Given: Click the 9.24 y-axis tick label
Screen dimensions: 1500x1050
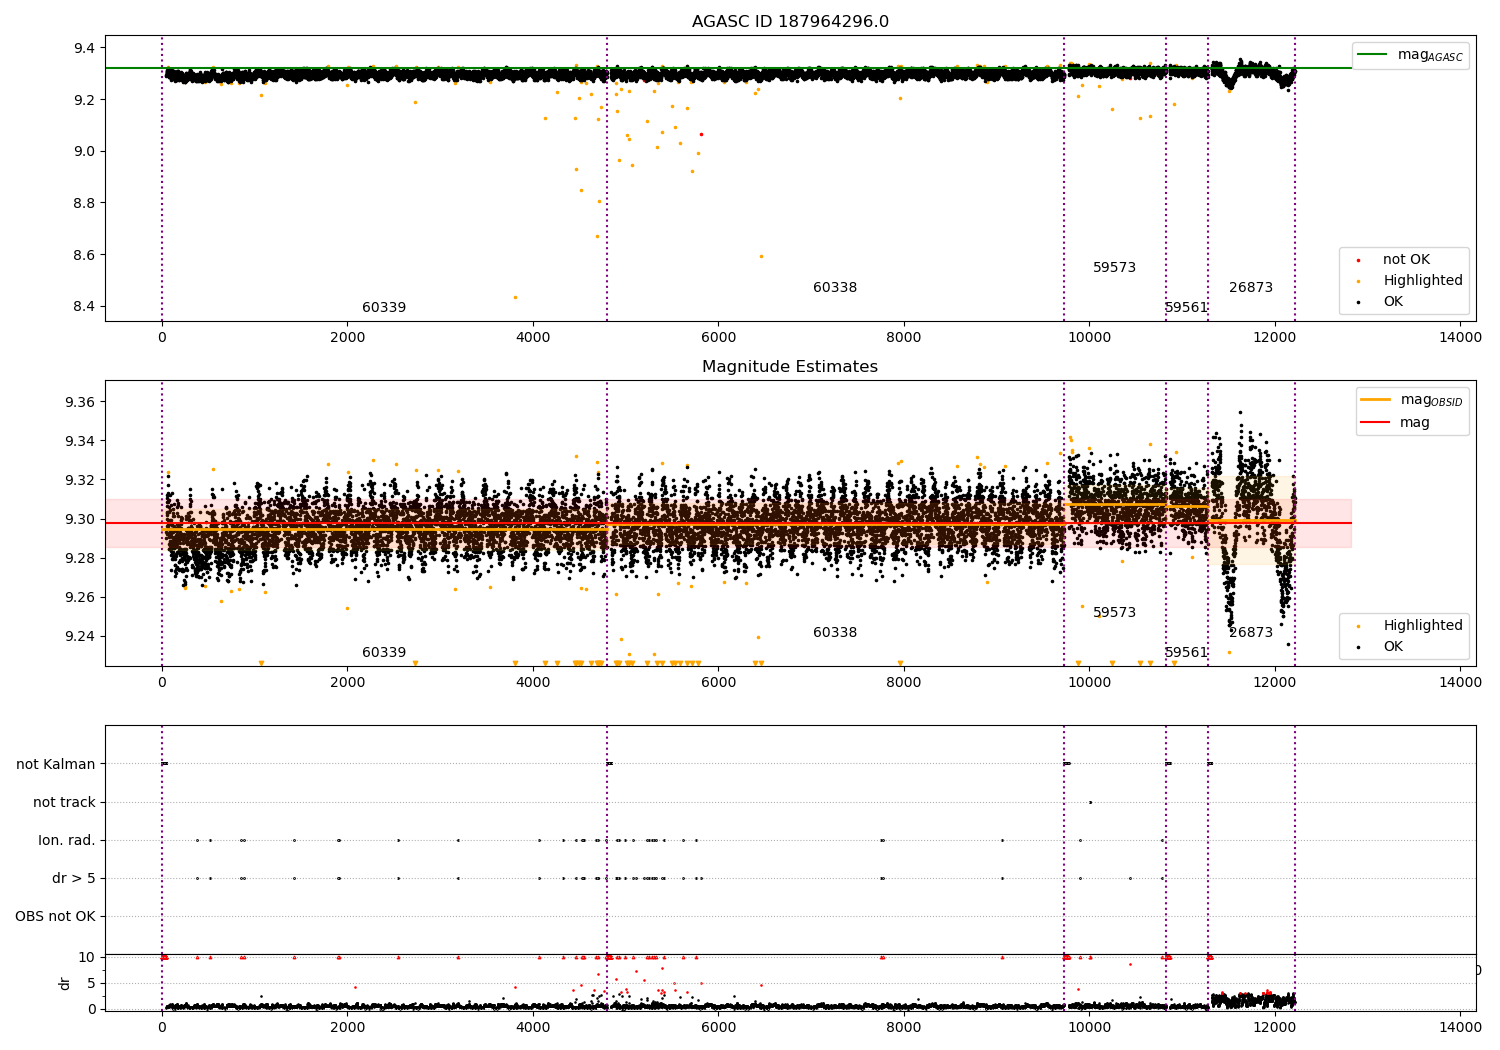Looking at the screenshot, I should click(81, 637).
